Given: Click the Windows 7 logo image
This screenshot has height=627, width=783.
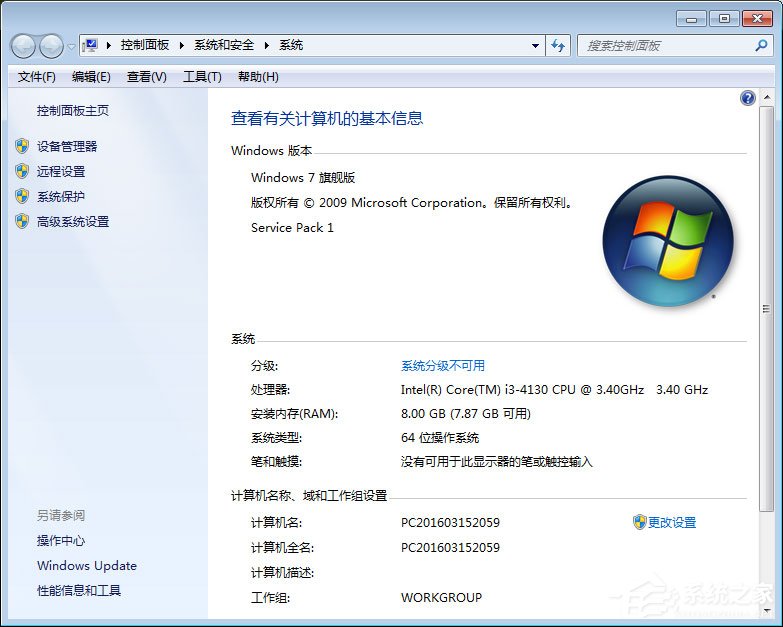Looking at the screenshot, I should tap(668, 240).
